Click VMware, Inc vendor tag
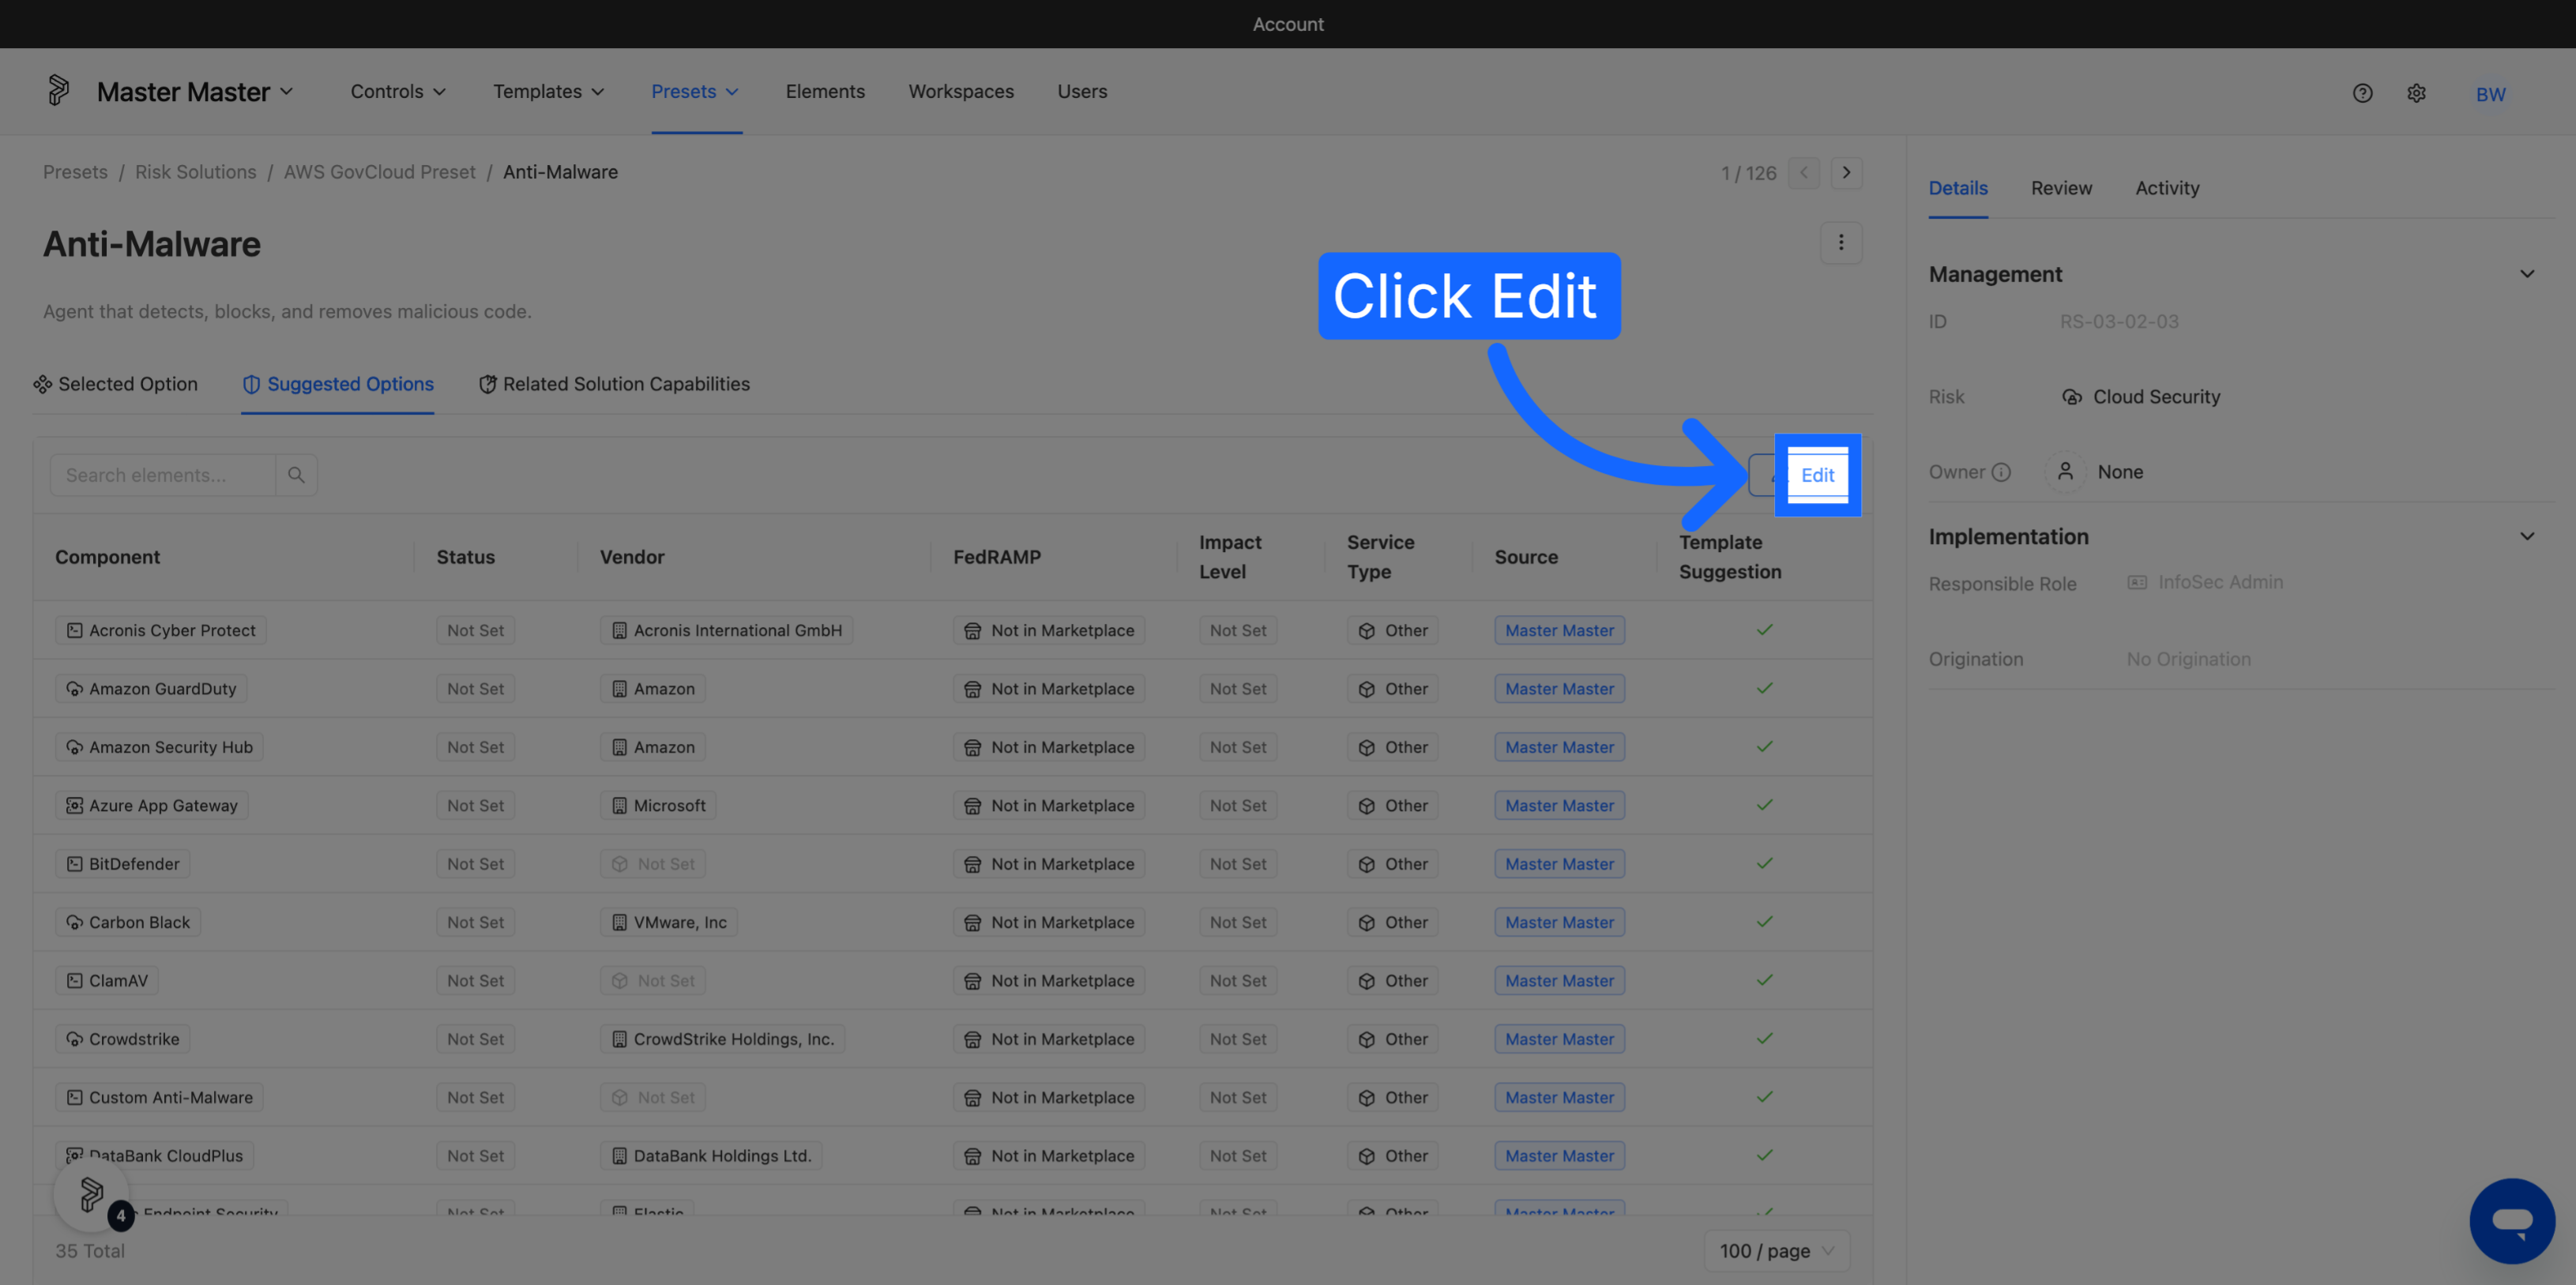The image size is (2576, 1285). [x=668, y=922]
